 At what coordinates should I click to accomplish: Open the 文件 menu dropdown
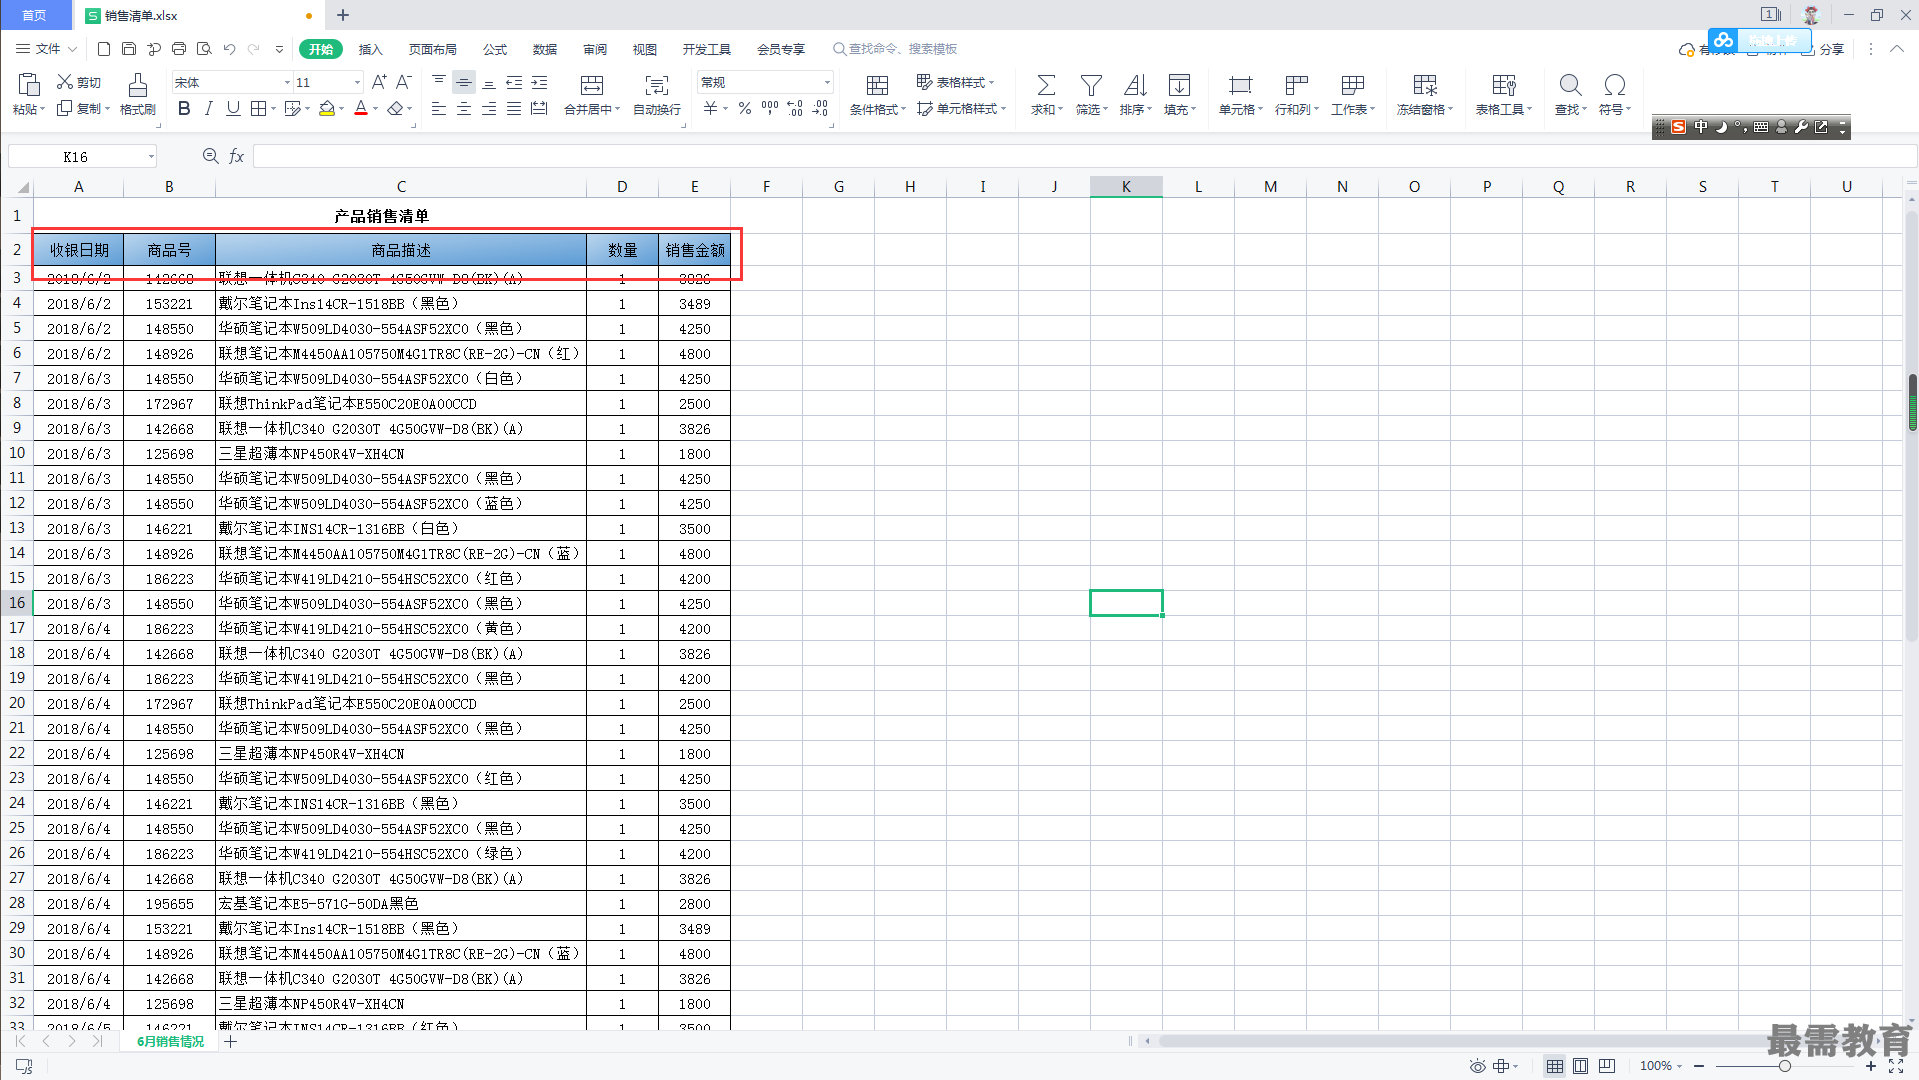(x=46, y=49)
